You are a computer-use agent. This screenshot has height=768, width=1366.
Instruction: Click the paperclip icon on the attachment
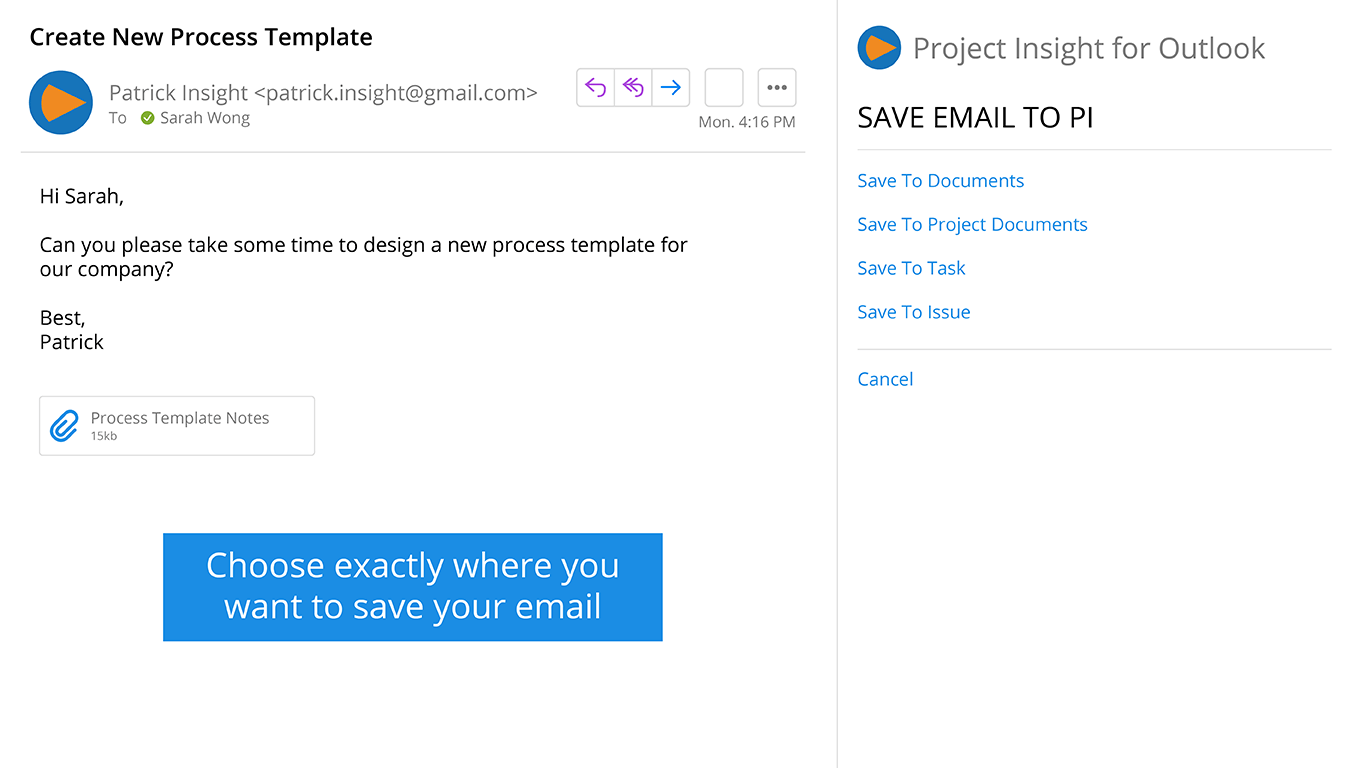click(x=64, y=426)
